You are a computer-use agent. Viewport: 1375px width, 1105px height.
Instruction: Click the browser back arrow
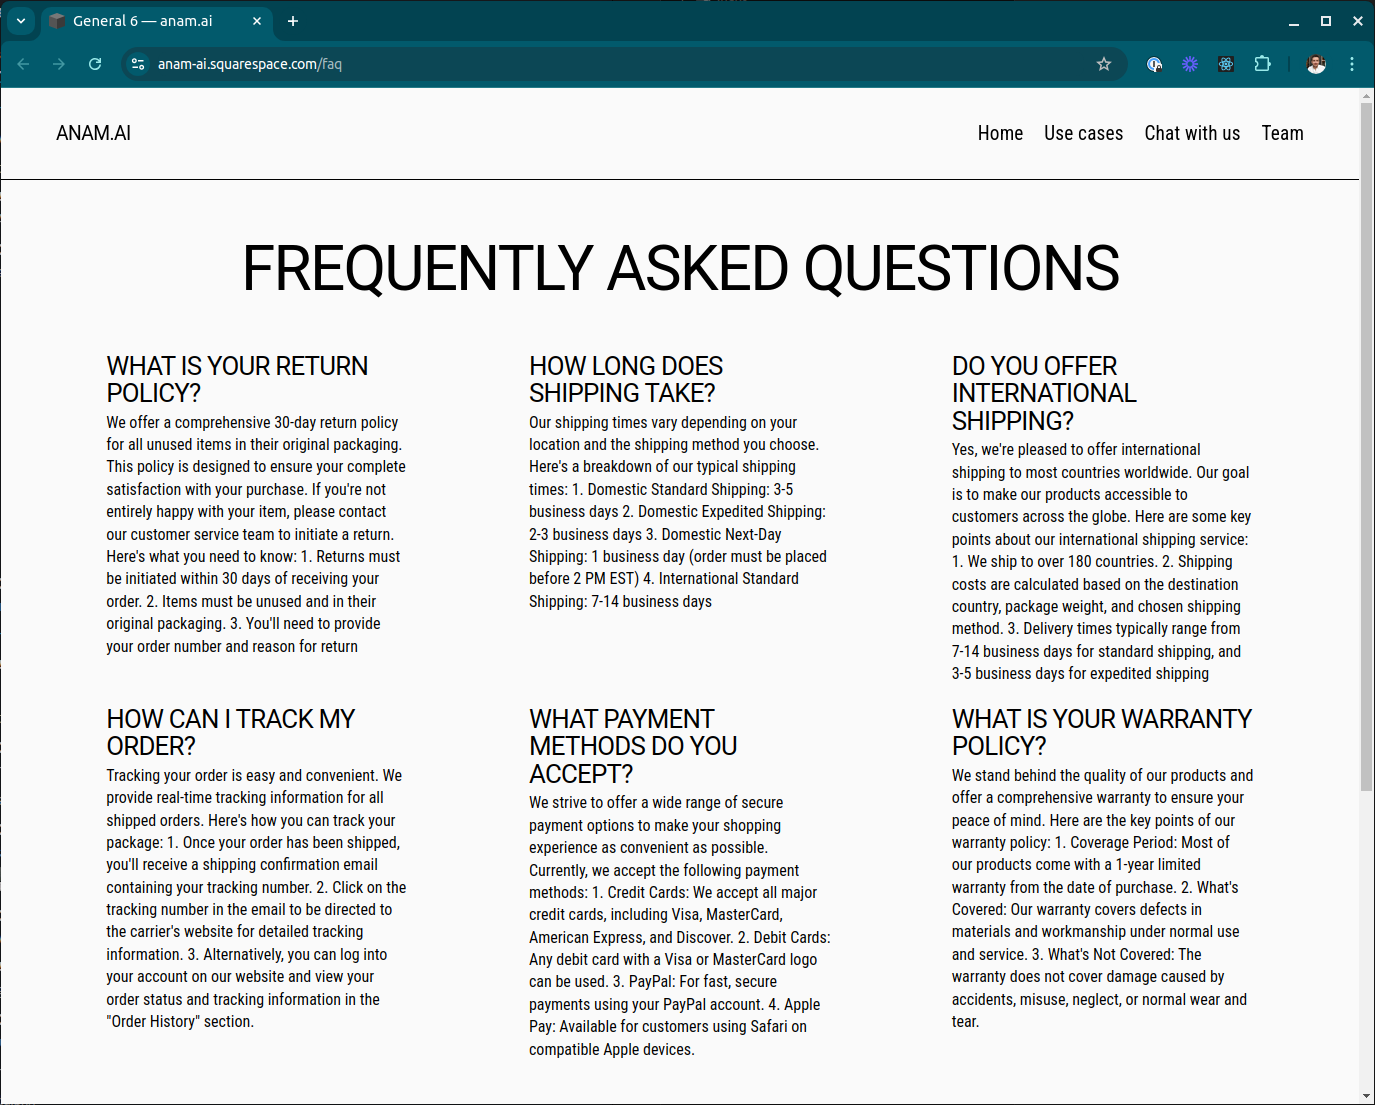[23, 63]
